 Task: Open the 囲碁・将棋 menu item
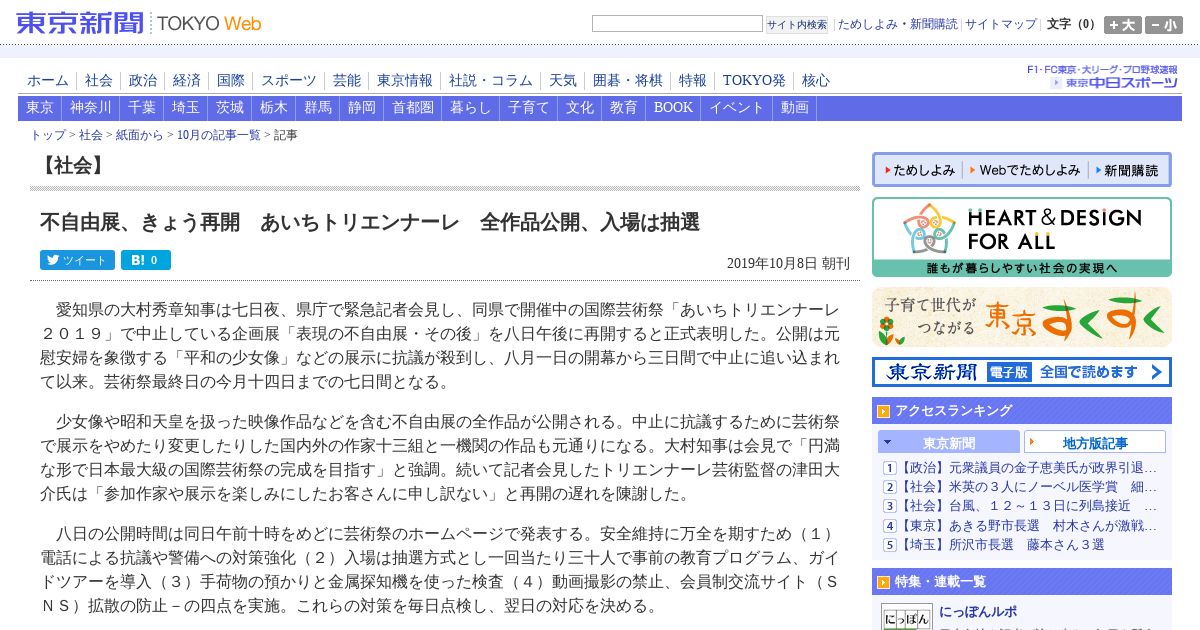coord(628,80)
